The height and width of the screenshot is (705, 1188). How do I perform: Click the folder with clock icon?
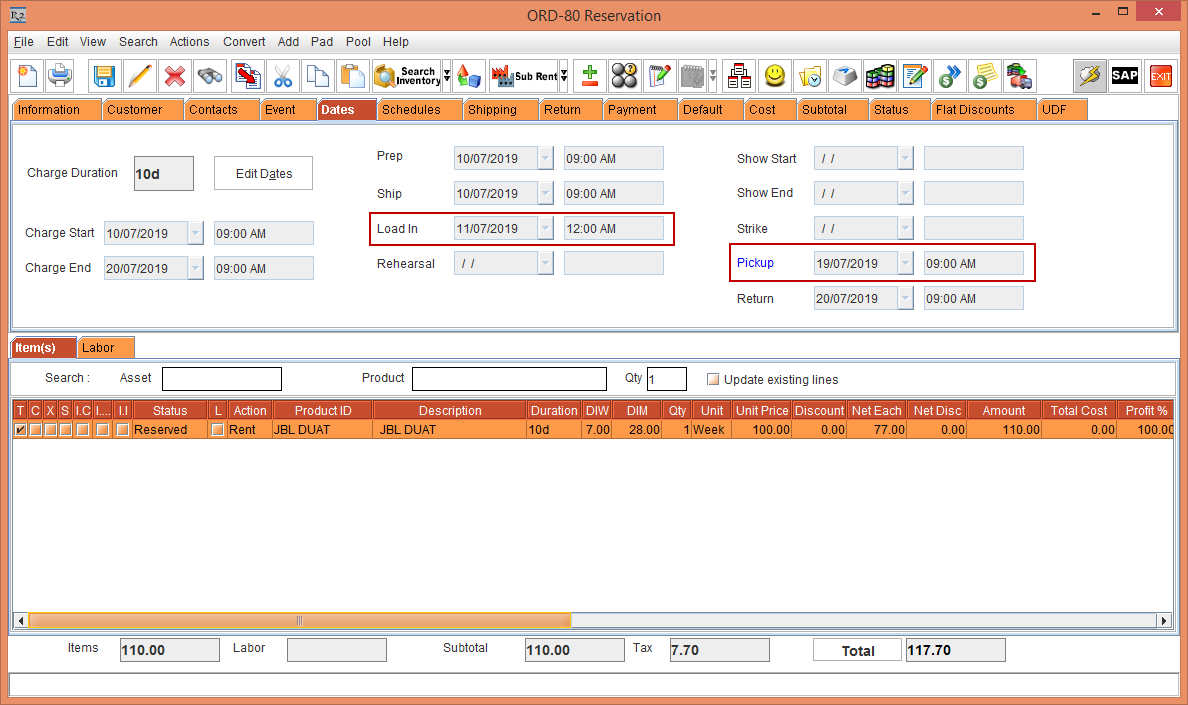click(810, 76)
